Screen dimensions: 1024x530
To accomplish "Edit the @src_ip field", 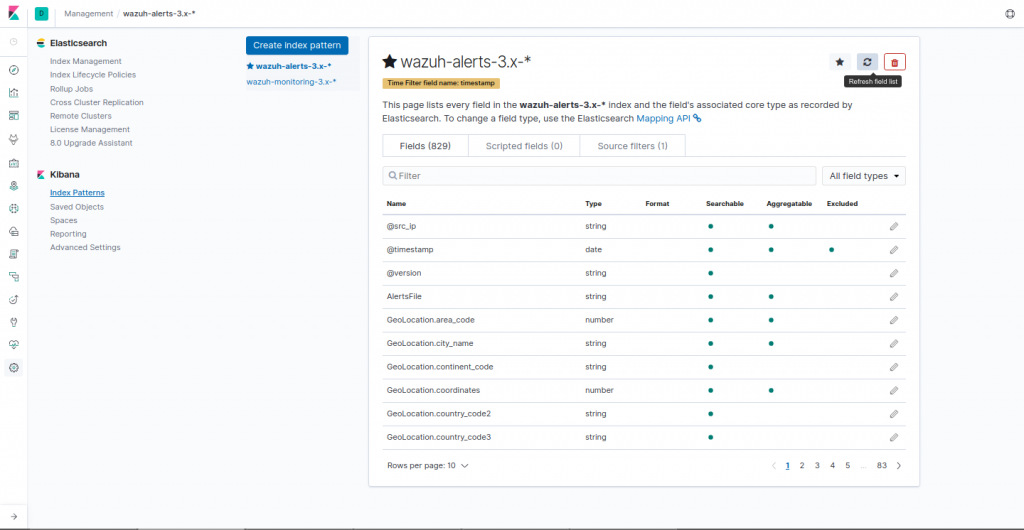I will [894, 226].
